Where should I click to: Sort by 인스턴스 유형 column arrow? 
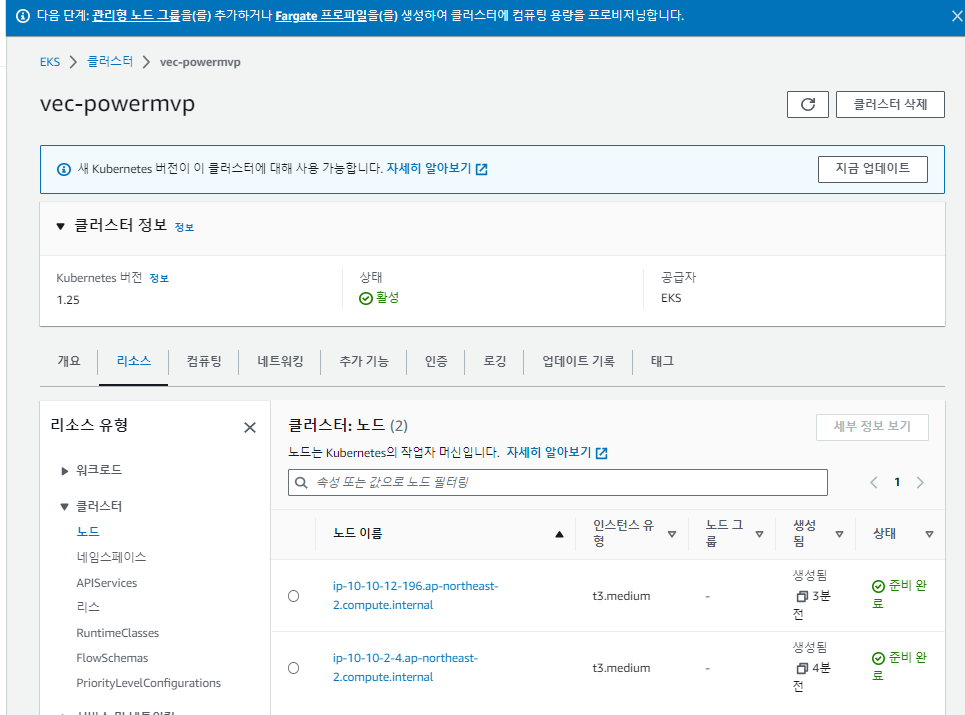tap(671, 534)
